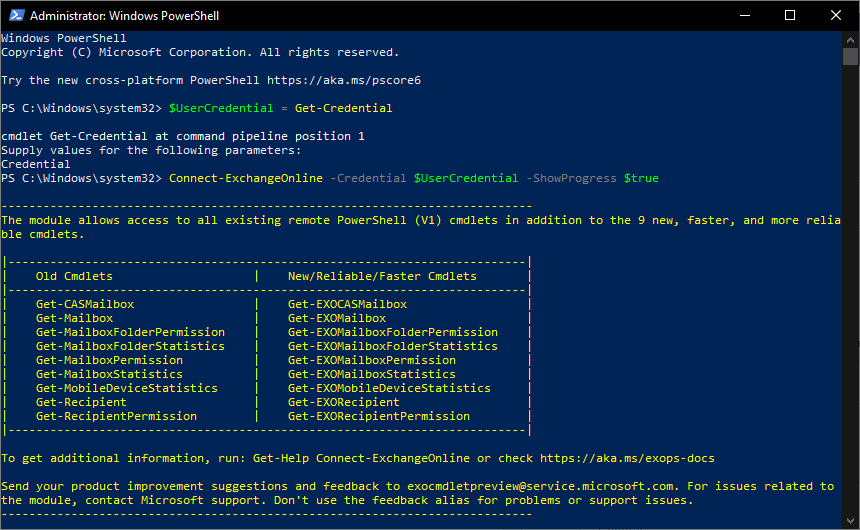
Task: Click the $UserCredential variable in the first command
Action: pos(220,108)
